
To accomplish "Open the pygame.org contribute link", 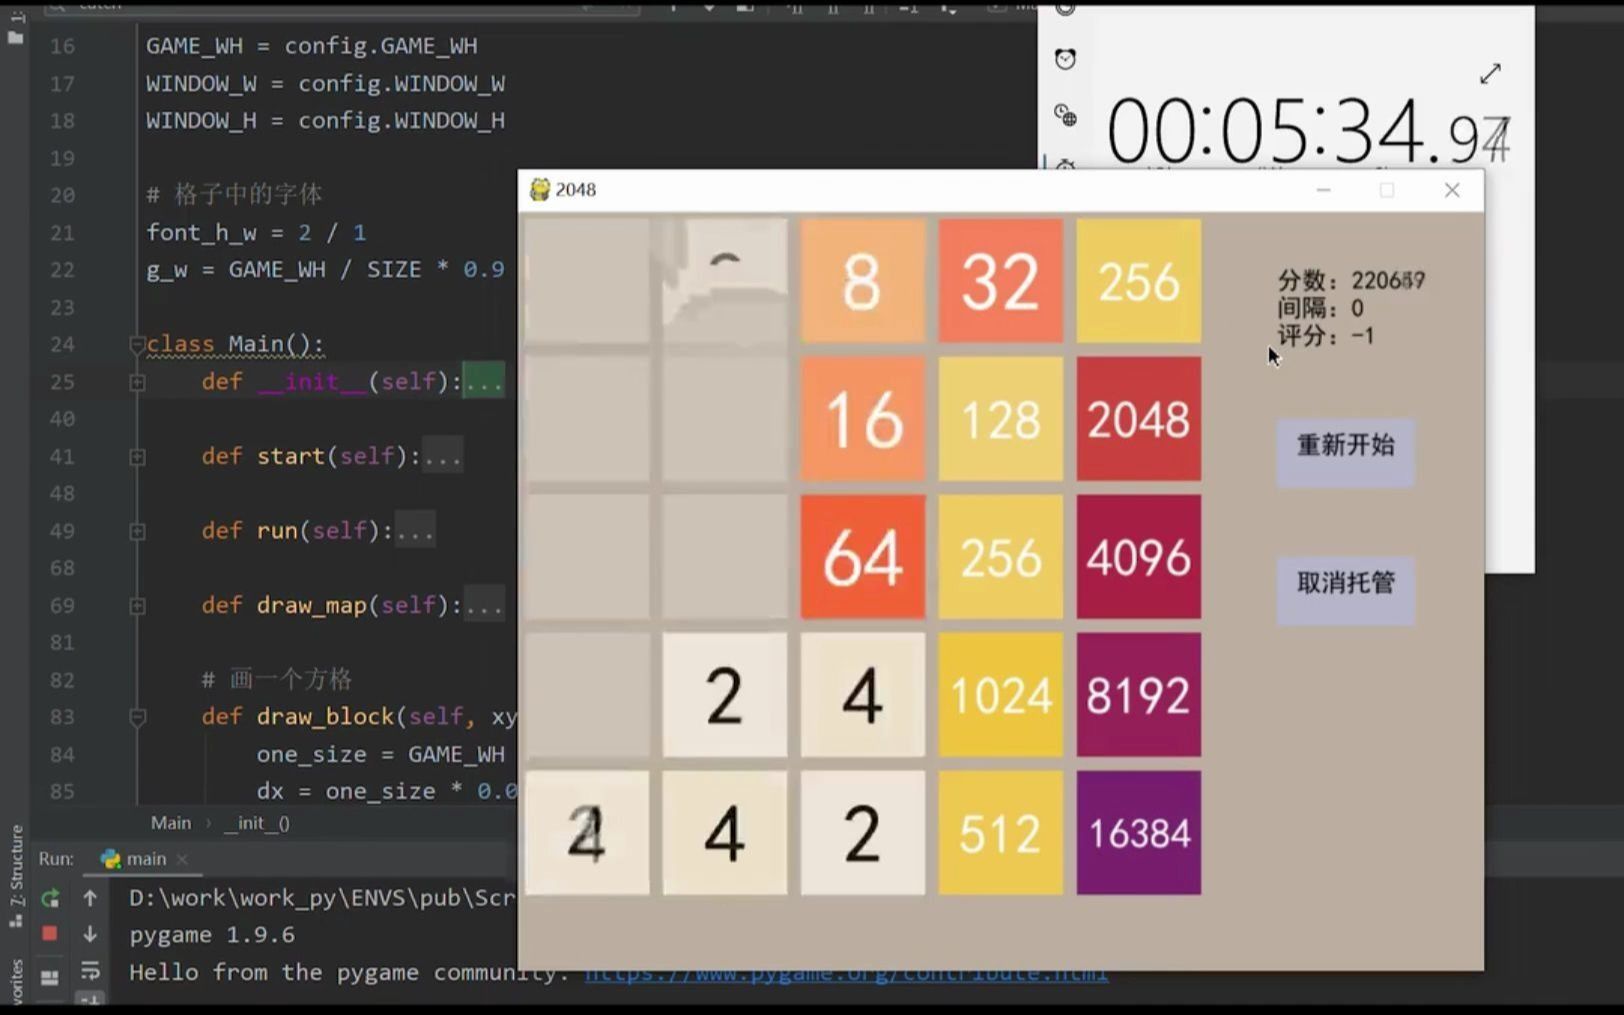I will coord(846,972).
